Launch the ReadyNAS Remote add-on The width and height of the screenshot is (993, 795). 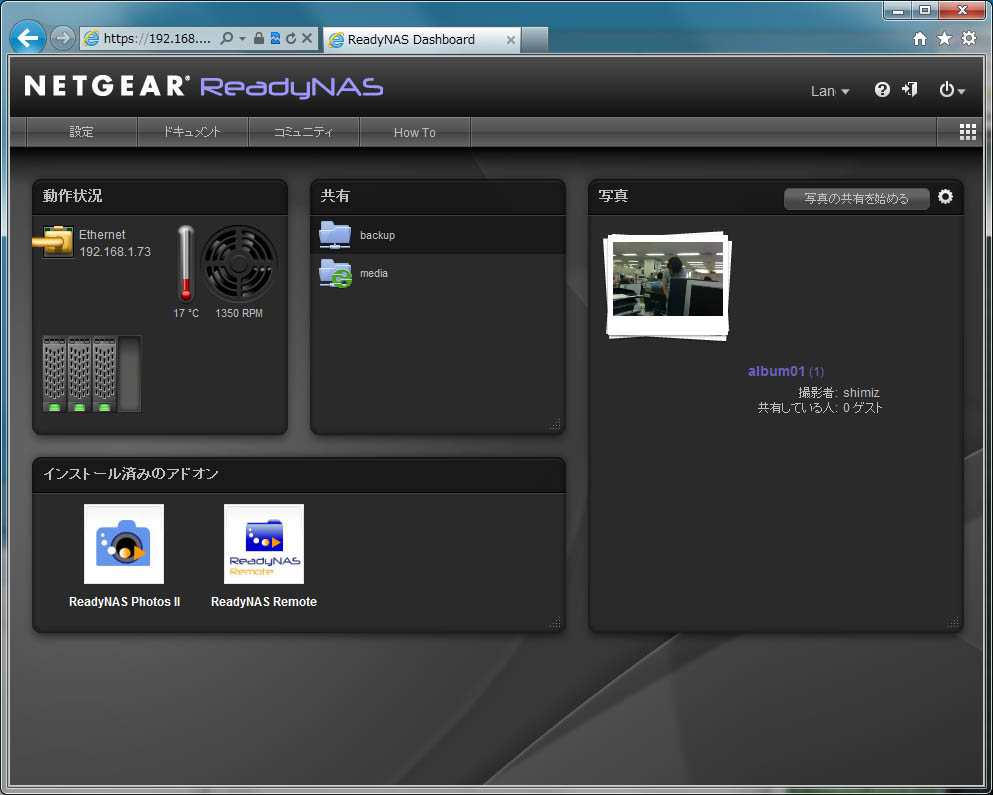[x=264, y=545]
